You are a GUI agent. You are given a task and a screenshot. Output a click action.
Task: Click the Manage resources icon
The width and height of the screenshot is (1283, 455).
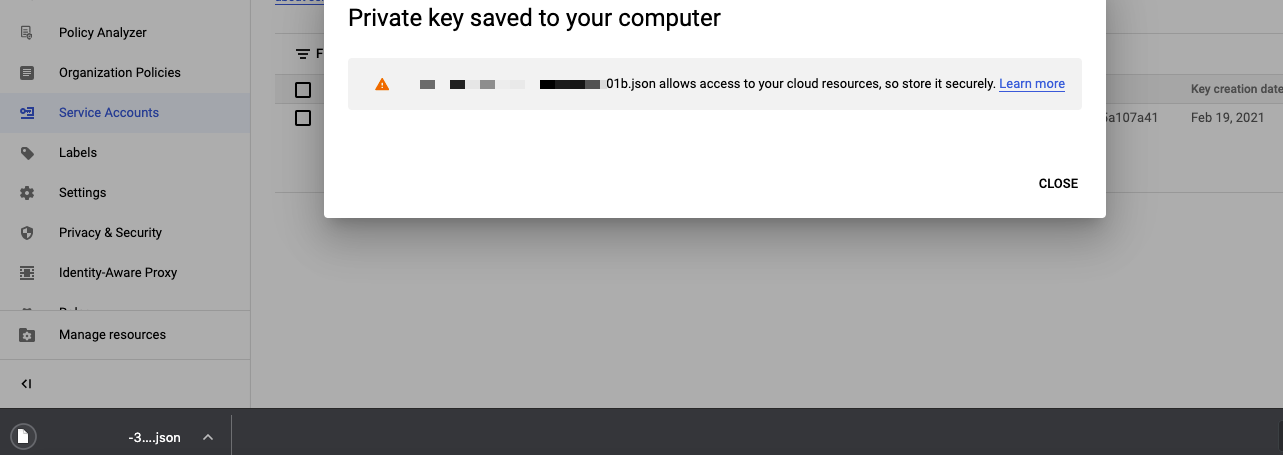tap(27, 335)
